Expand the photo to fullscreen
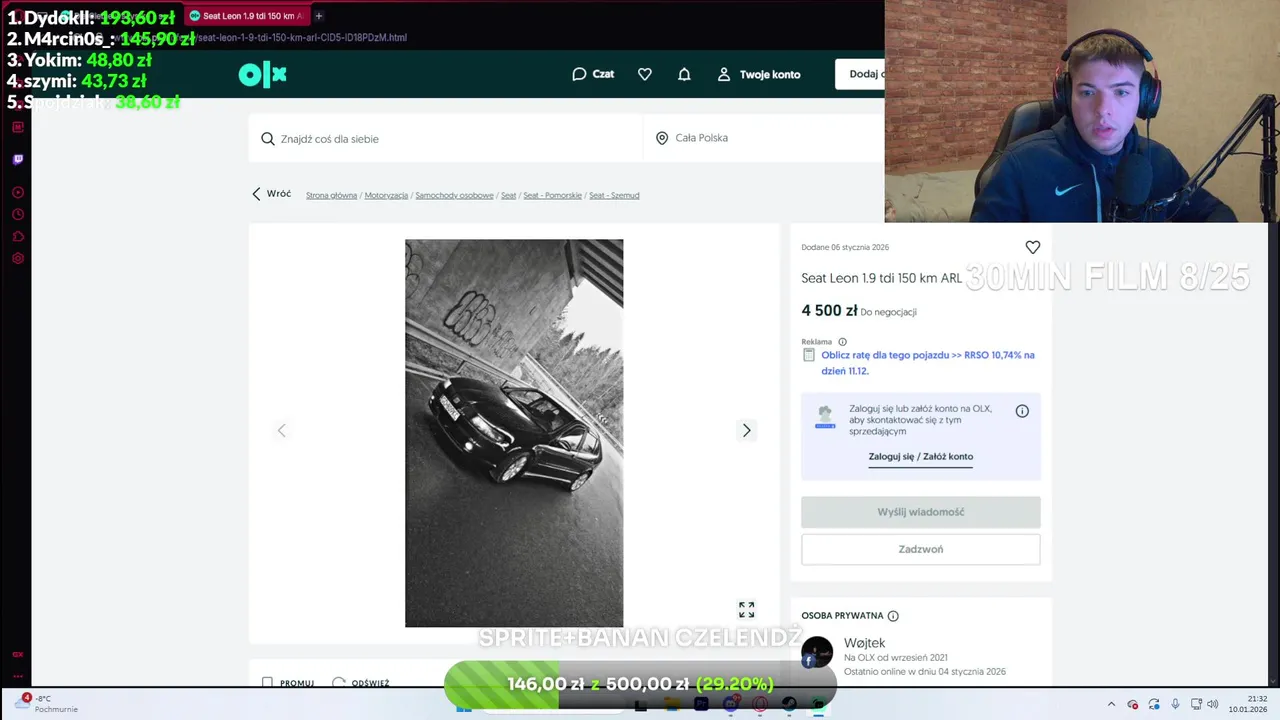This screenshot has width=1280, height=720. (746, 609)
